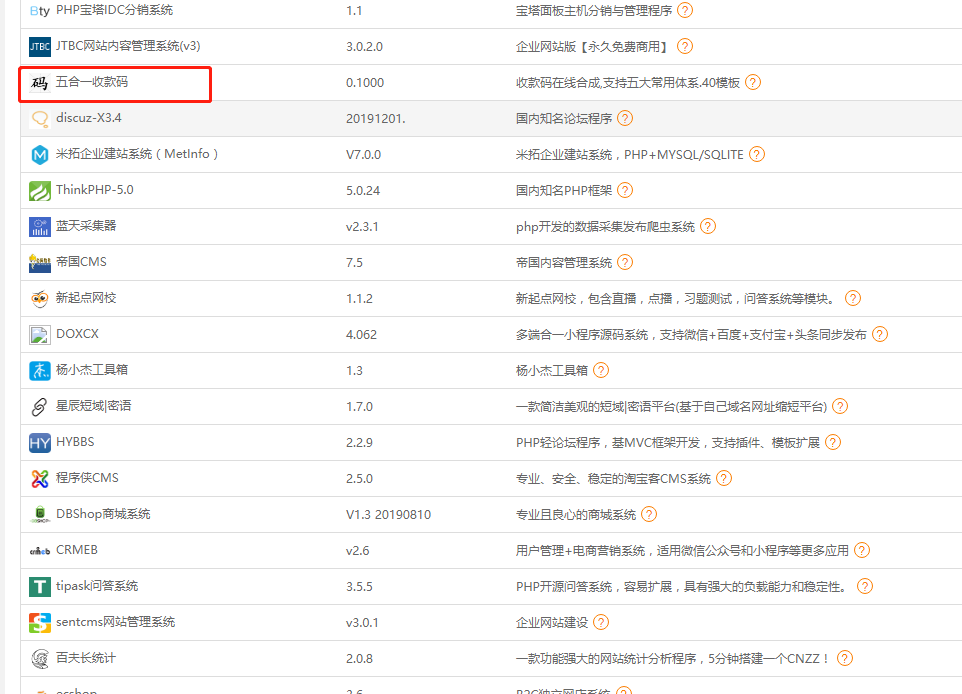Click the DOXCX image icon
This screenshot has height=694, width=962.
40,334
